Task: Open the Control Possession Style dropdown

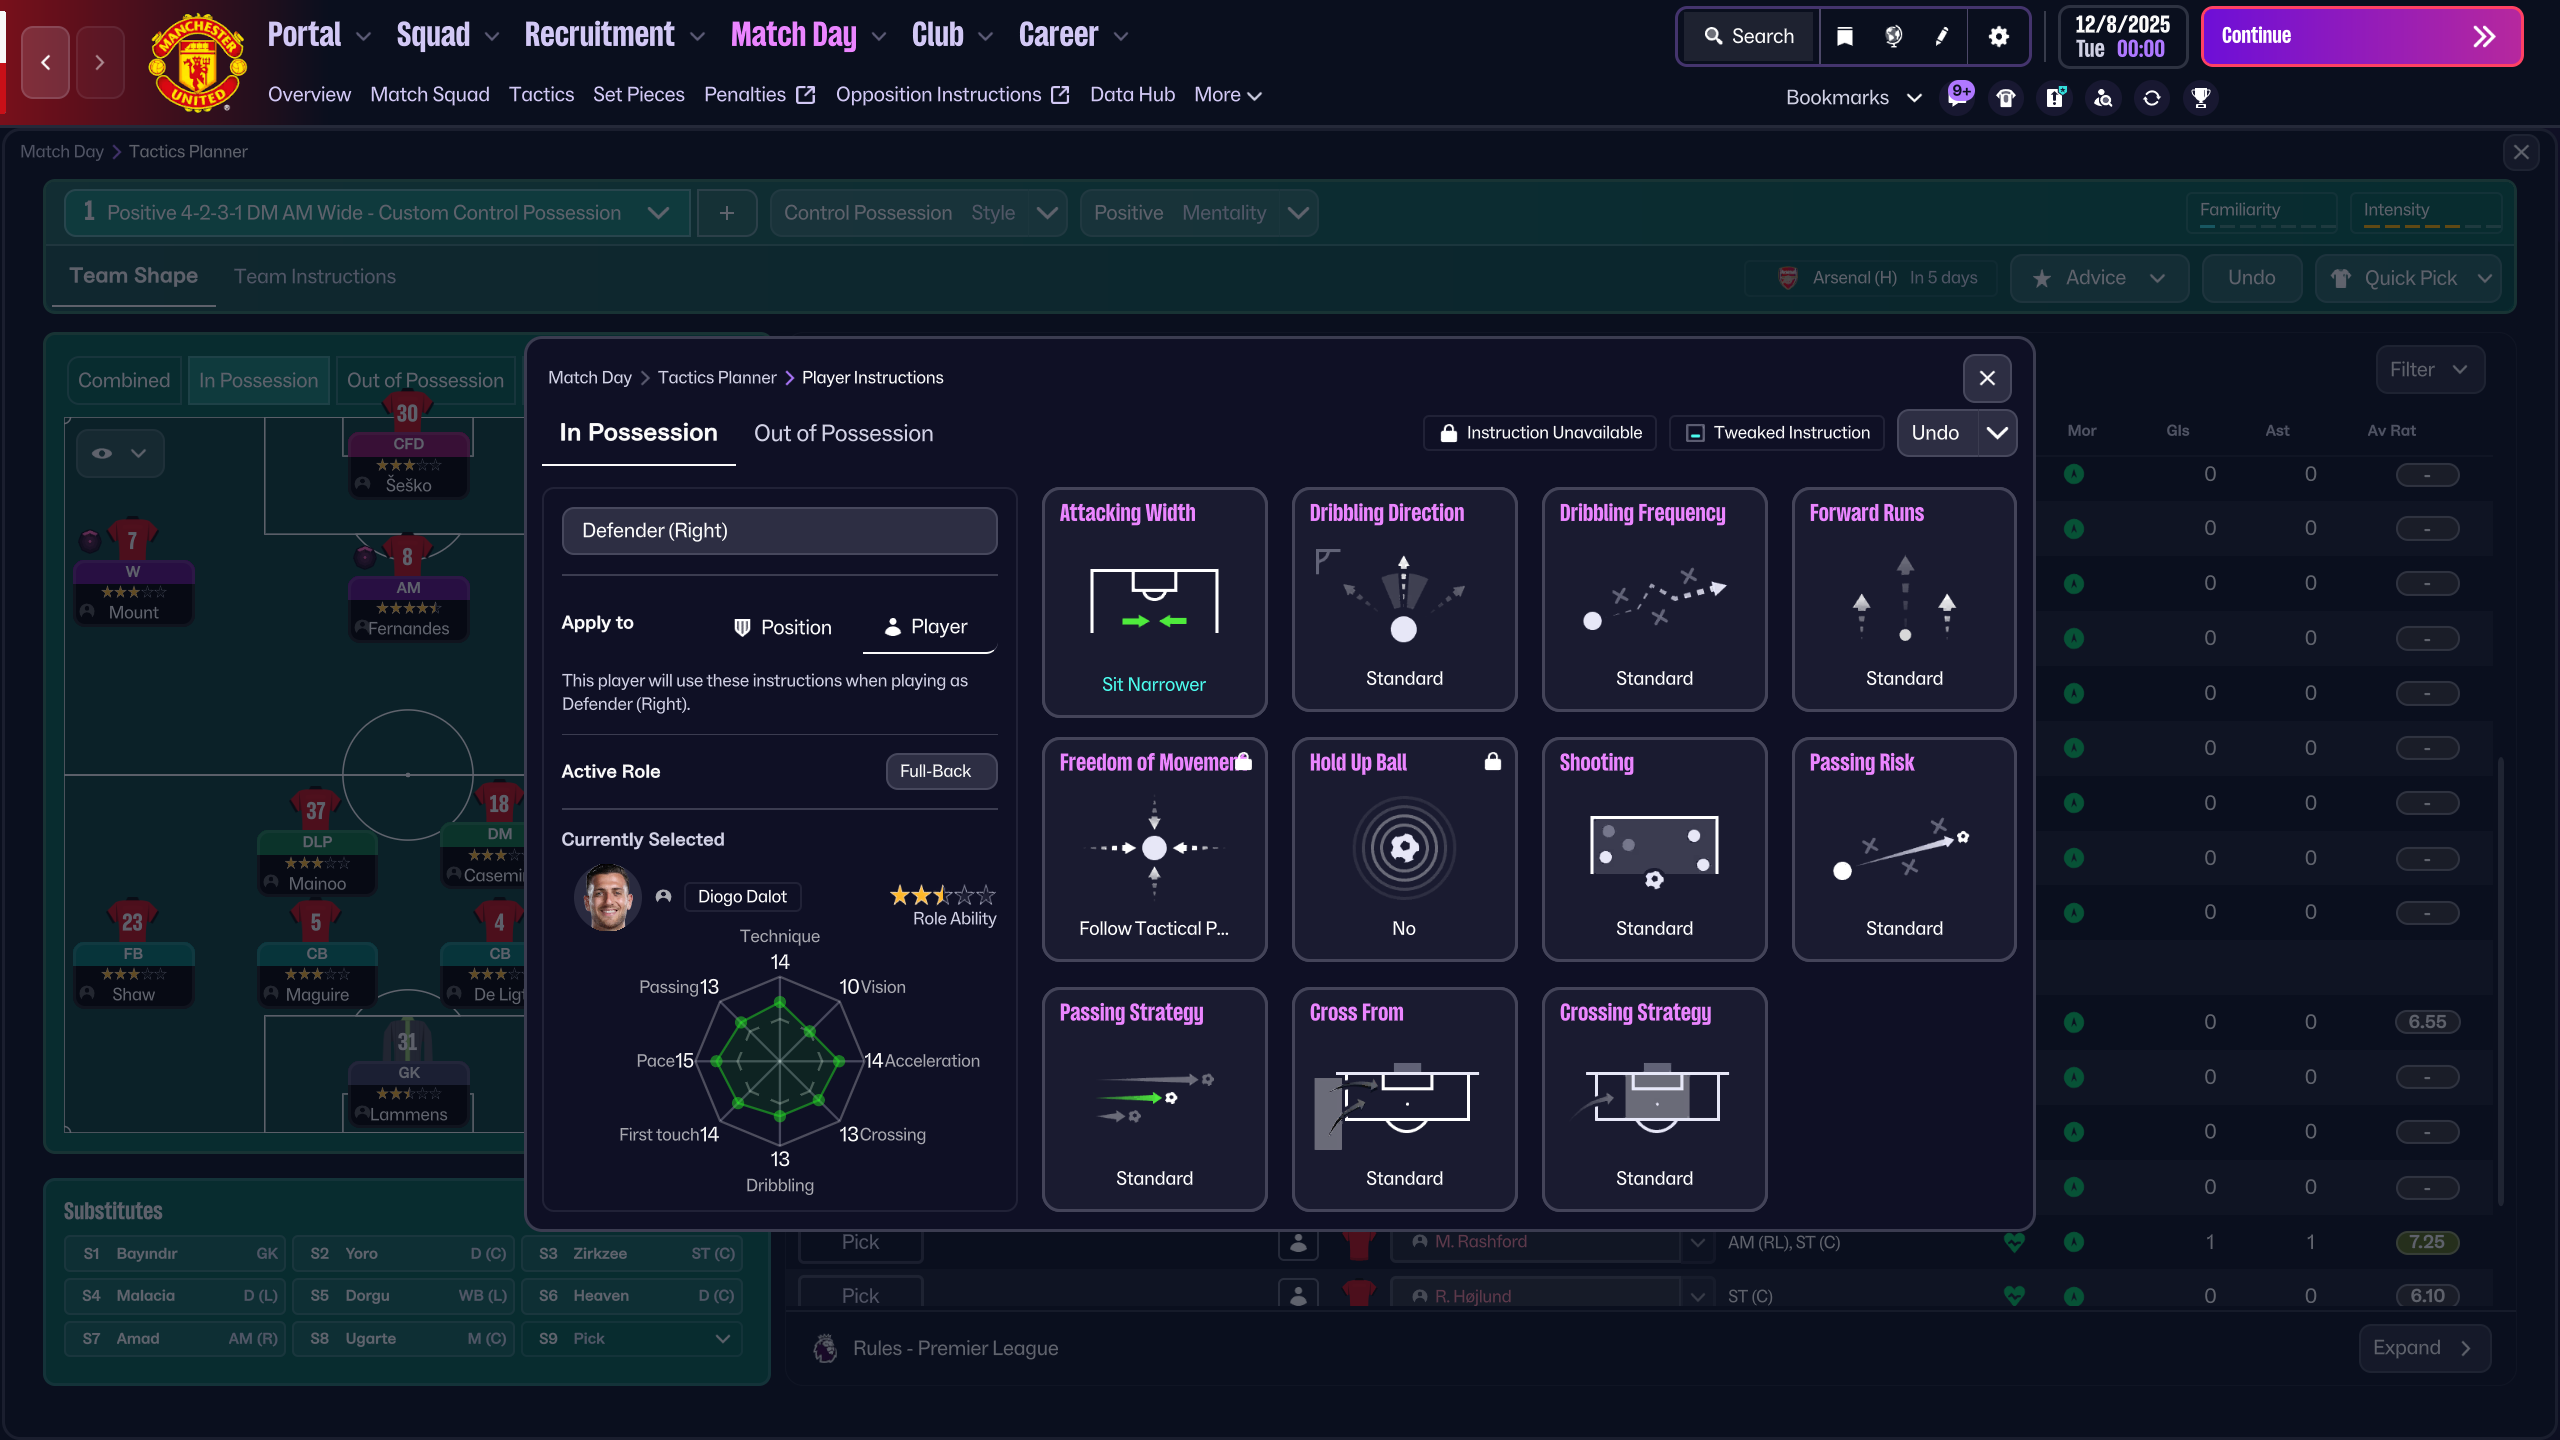Action: (918, 213)
